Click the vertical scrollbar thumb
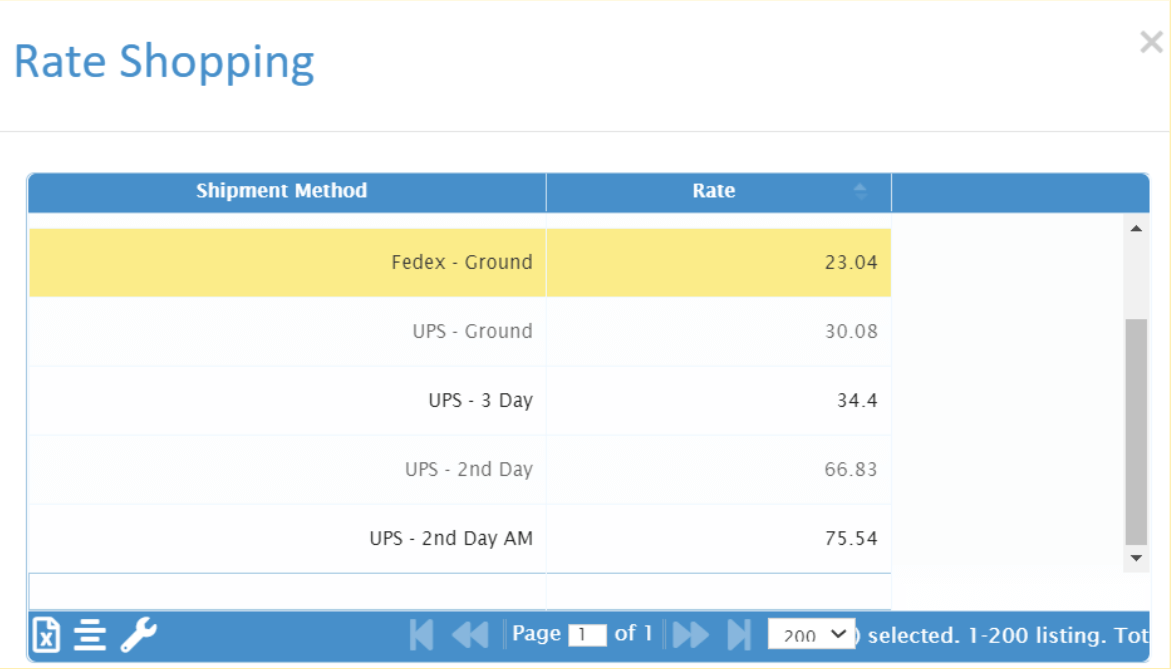The image size is (1171, 669). (1136, 432)
